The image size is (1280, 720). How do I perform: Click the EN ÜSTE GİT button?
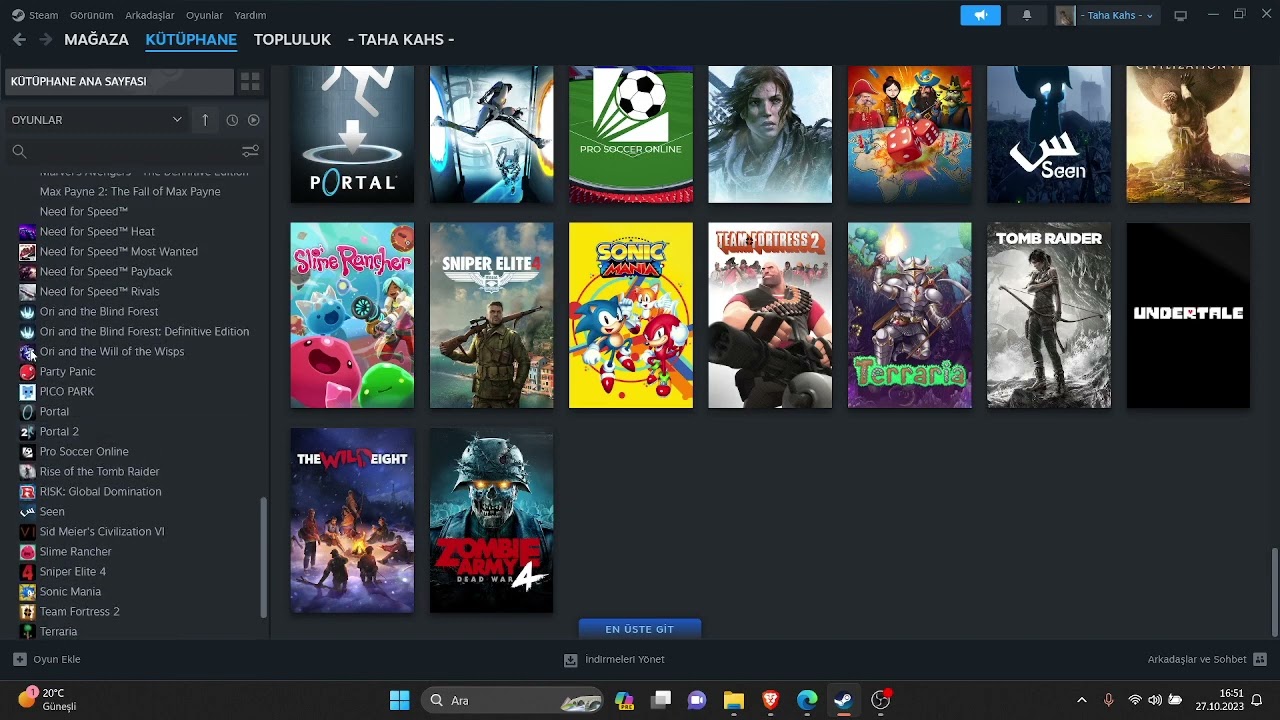click(x=640, y=629)
